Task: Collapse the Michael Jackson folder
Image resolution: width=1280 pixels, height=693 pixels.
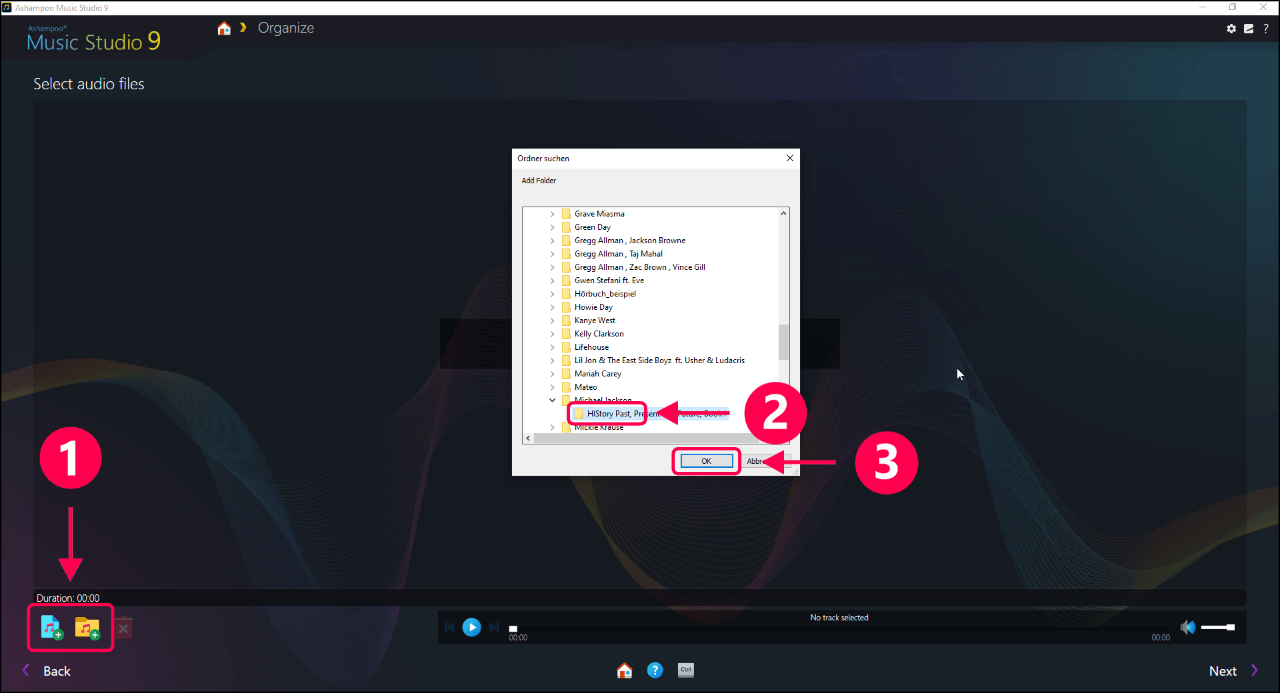Action: click(x=552, y=400)
